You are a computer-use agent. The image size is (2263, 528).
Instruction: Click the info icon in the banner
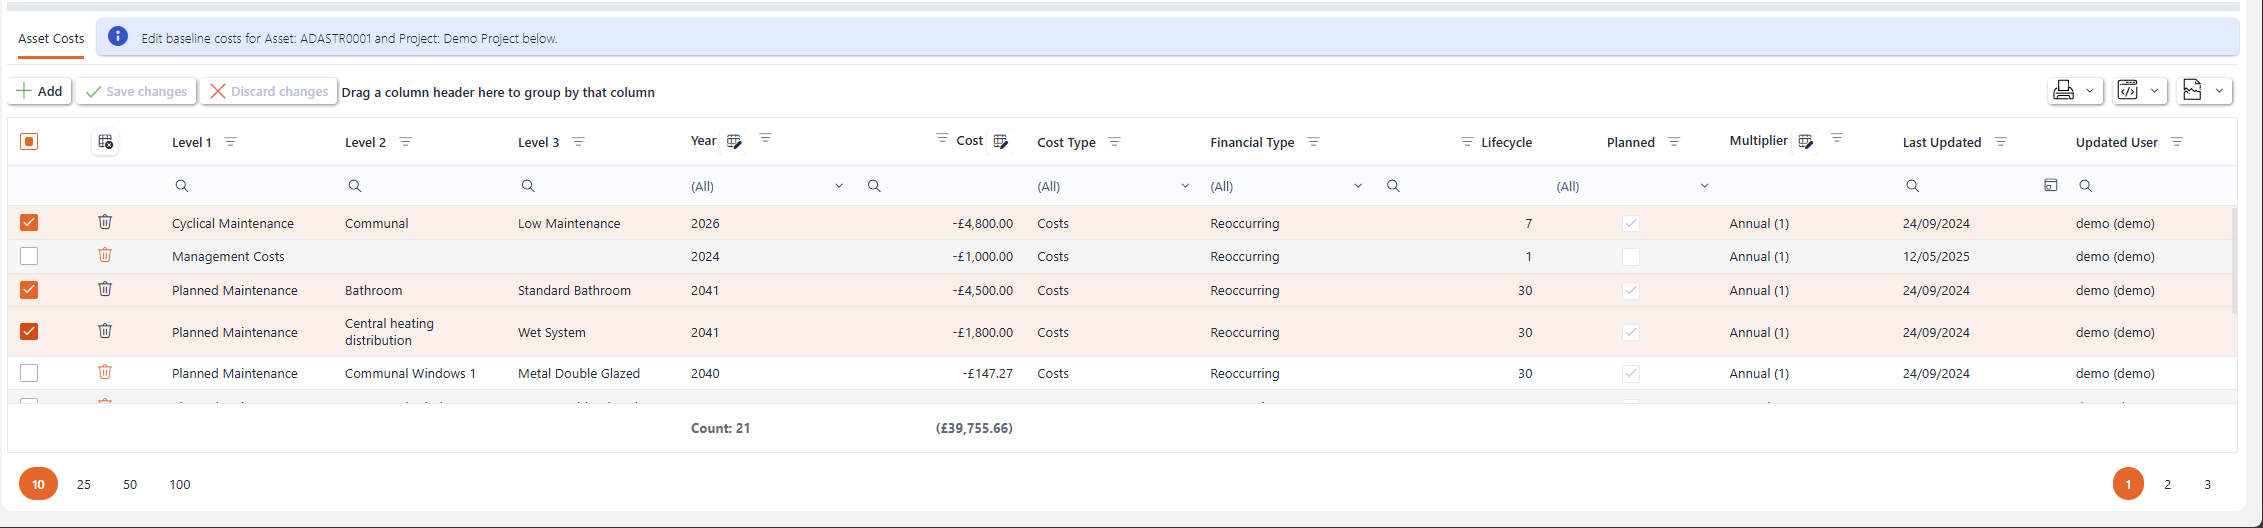(x=118, y=38)
